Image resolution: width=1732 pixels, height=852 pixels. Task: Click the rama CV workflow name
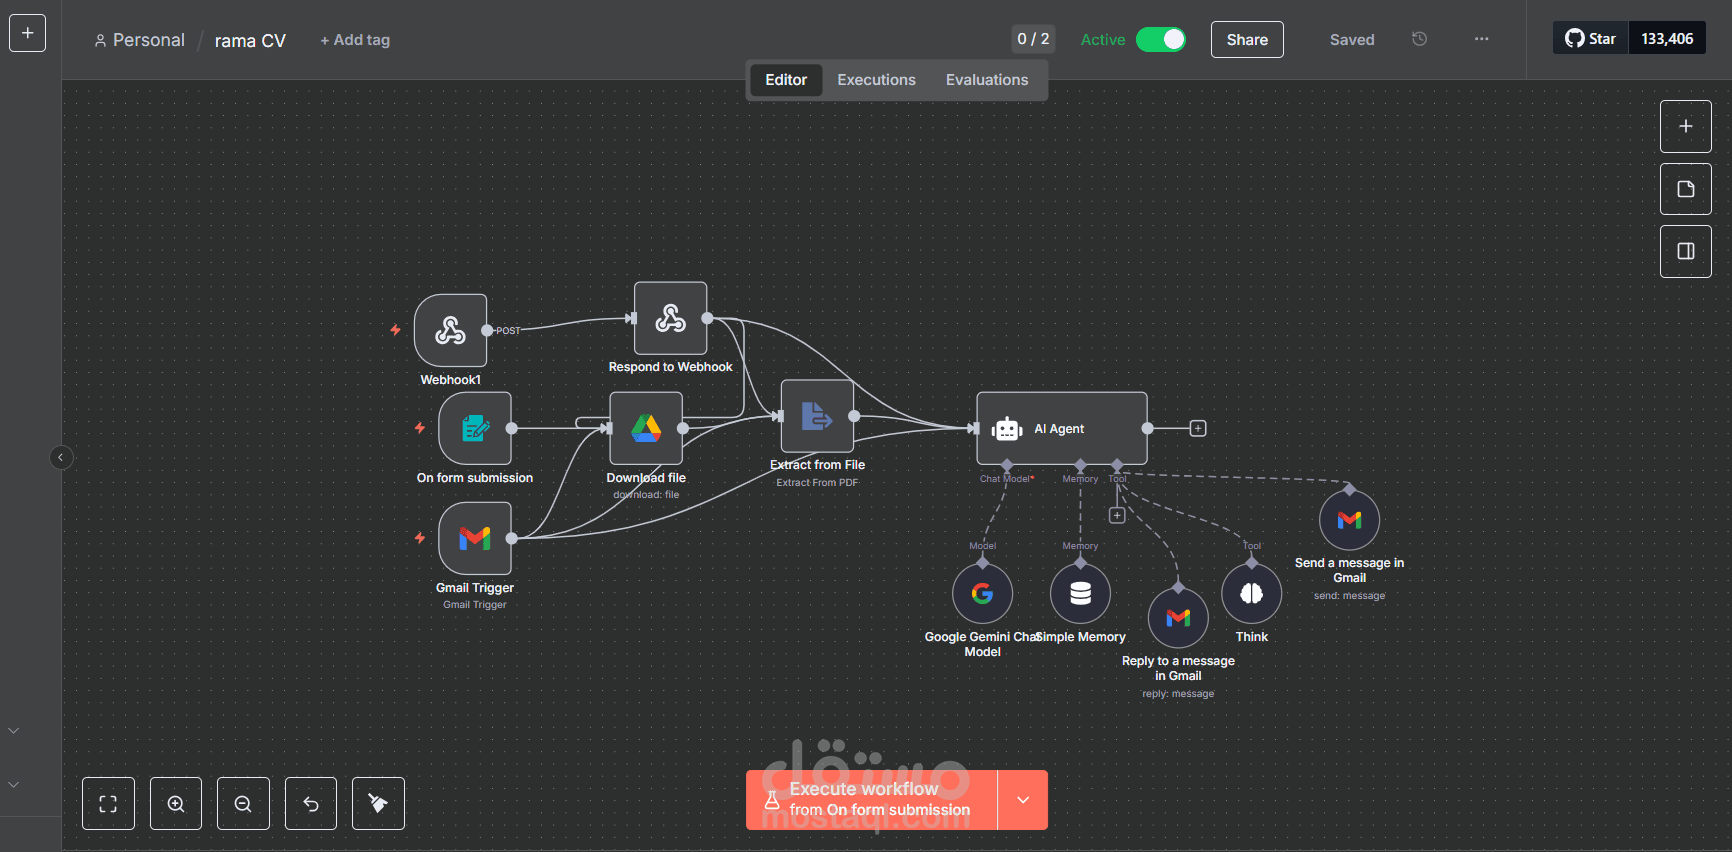click(250, 41)
